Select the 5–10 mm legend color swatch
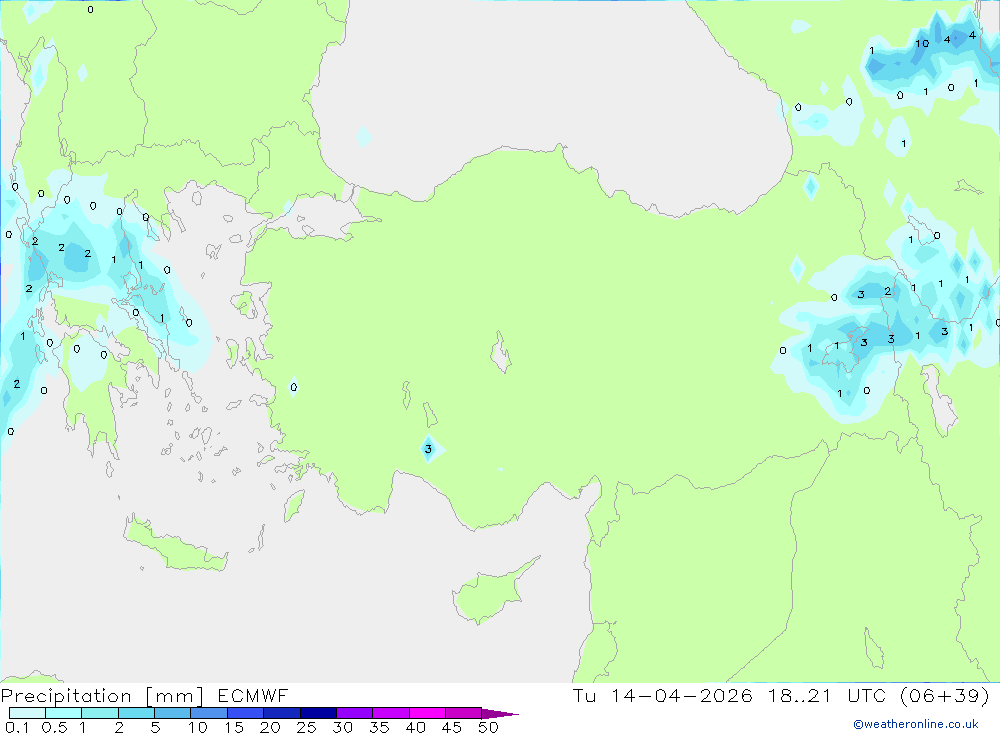 (x=173, y=713)
